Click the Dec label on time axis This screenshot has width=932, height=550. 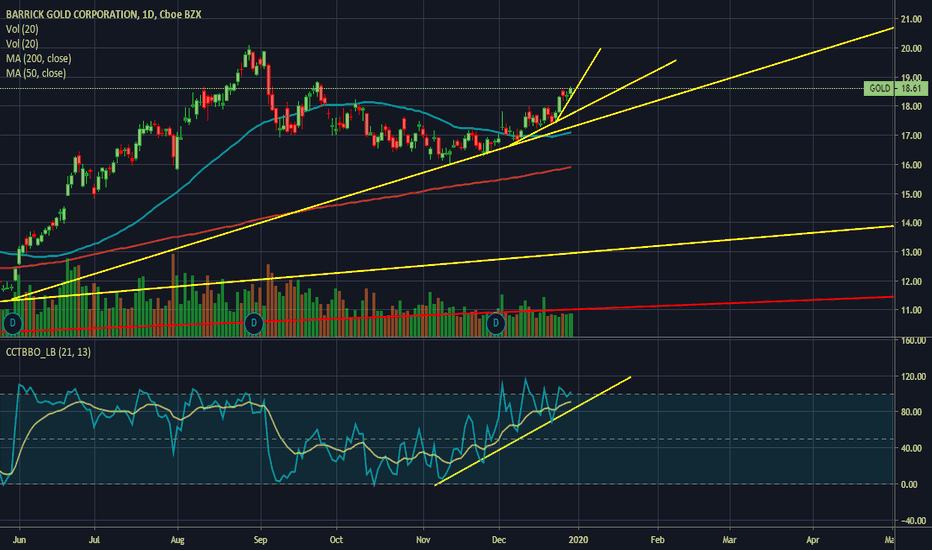pyautogui.click(x=499, y=540)
